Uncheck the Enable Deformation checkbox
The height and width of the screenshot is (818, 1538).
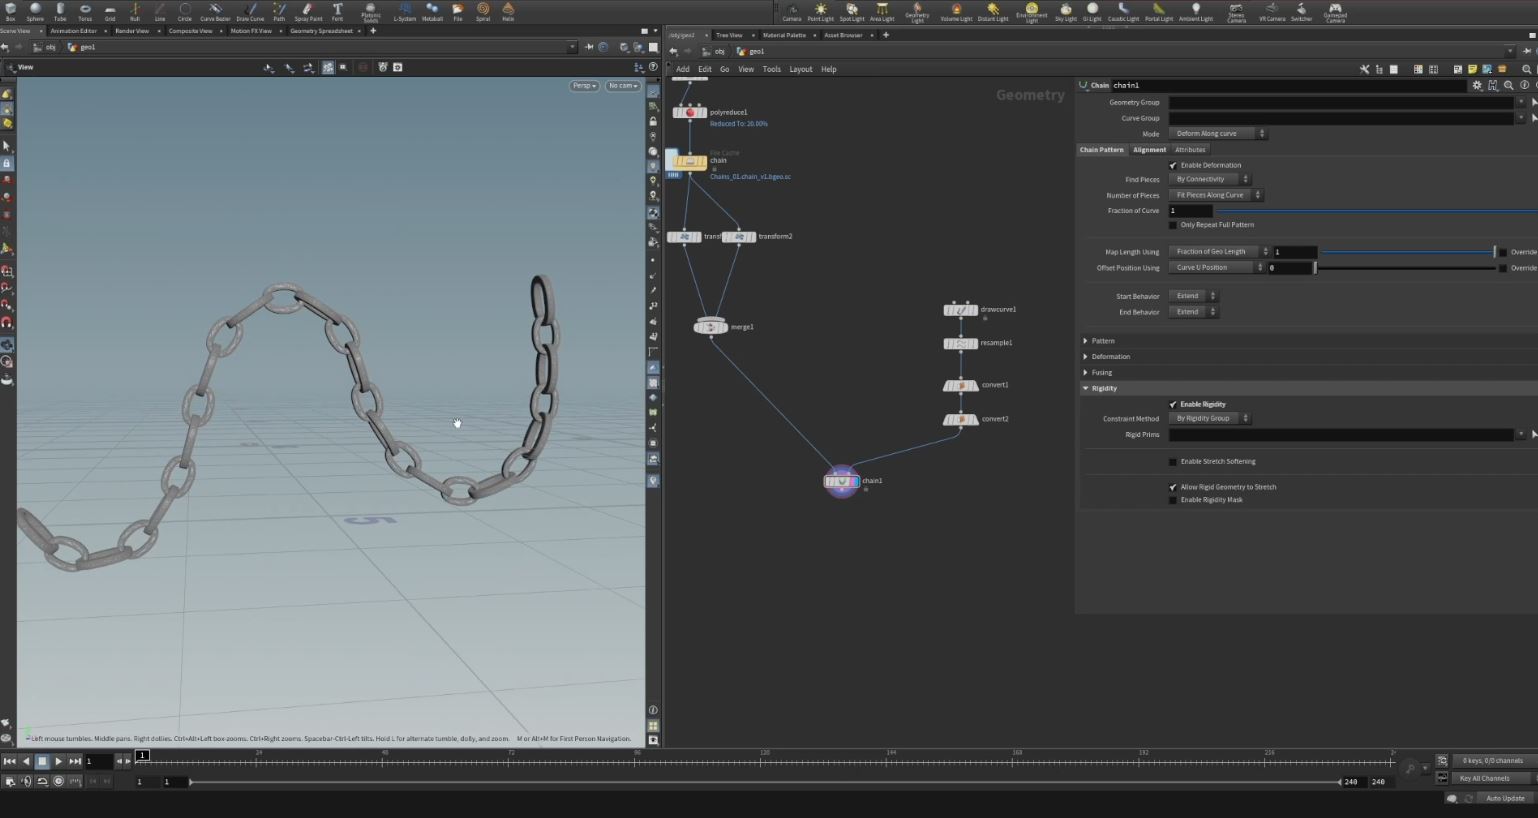(x=1173, y=164)
